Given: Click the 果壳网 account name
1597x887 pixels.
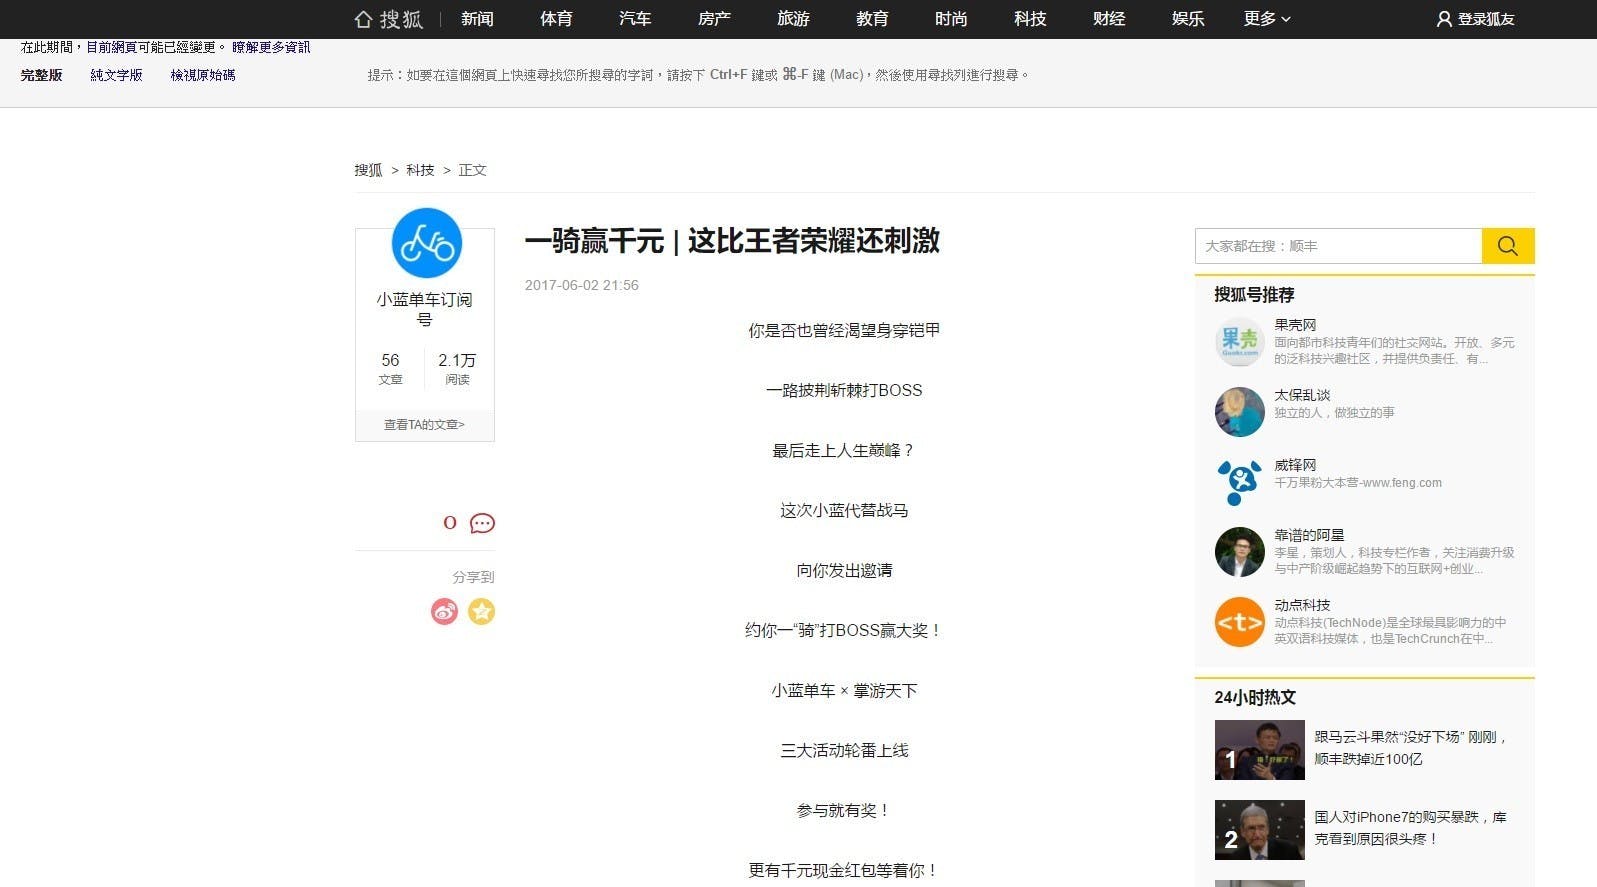Looking at the screenshot, I should (x=1295, y=325).
